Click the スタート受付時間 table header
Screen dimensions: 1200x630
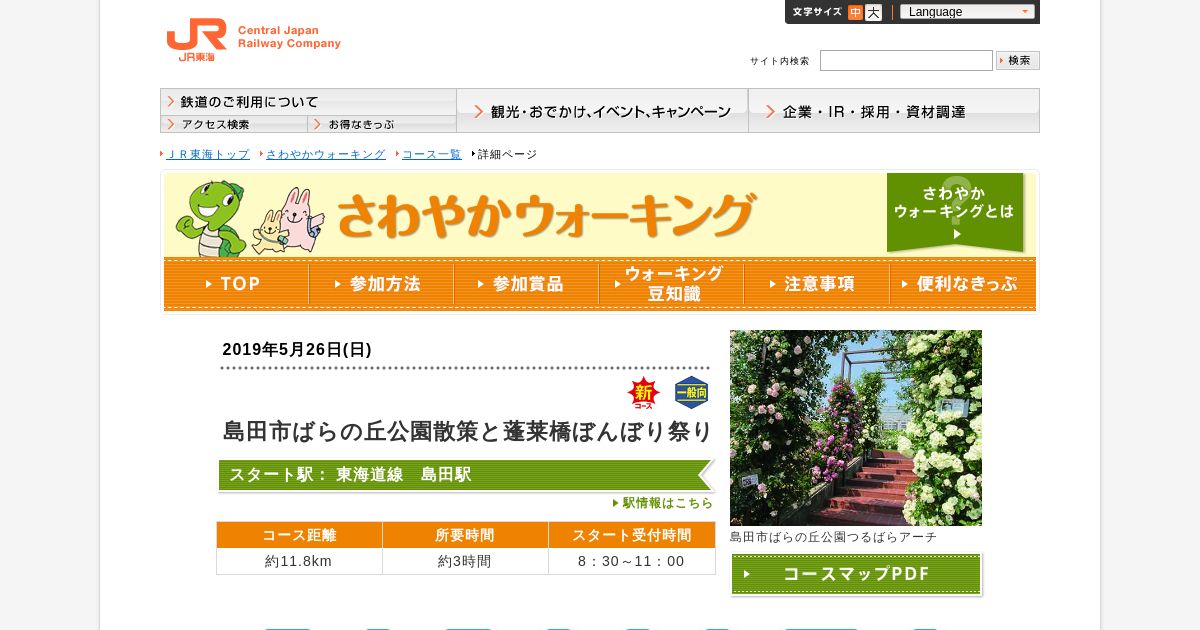[x=632, y=535]
